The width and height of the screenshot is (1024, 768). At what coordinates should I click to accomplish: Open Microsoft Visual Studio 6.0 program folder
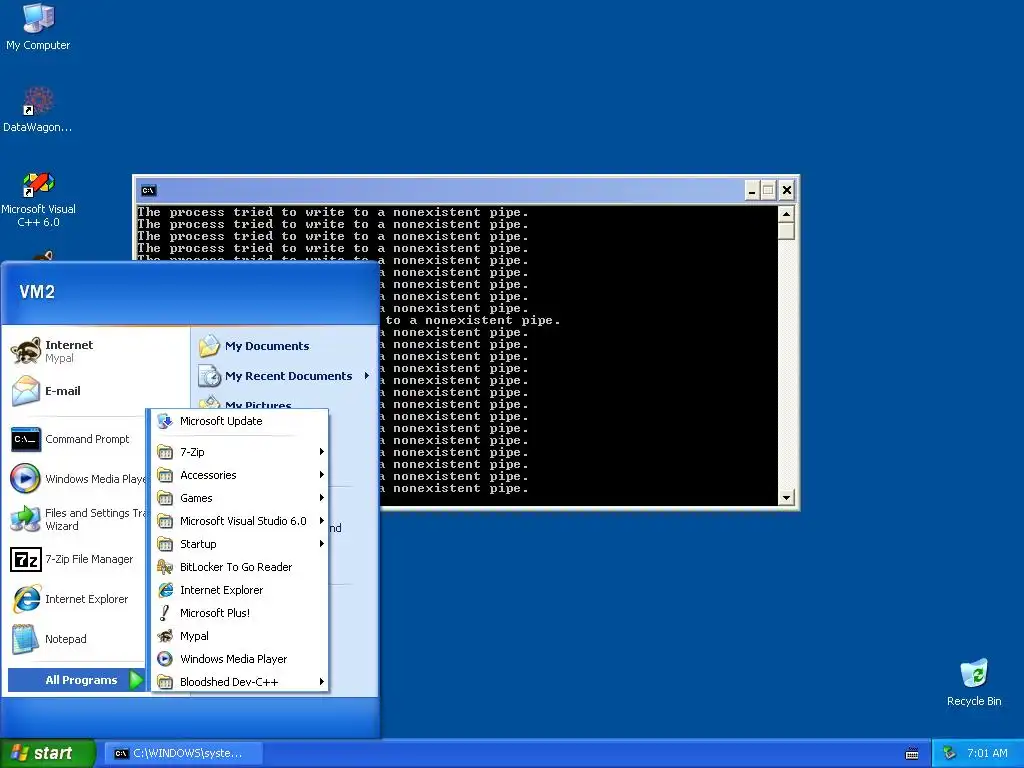(x=240, y=520)
